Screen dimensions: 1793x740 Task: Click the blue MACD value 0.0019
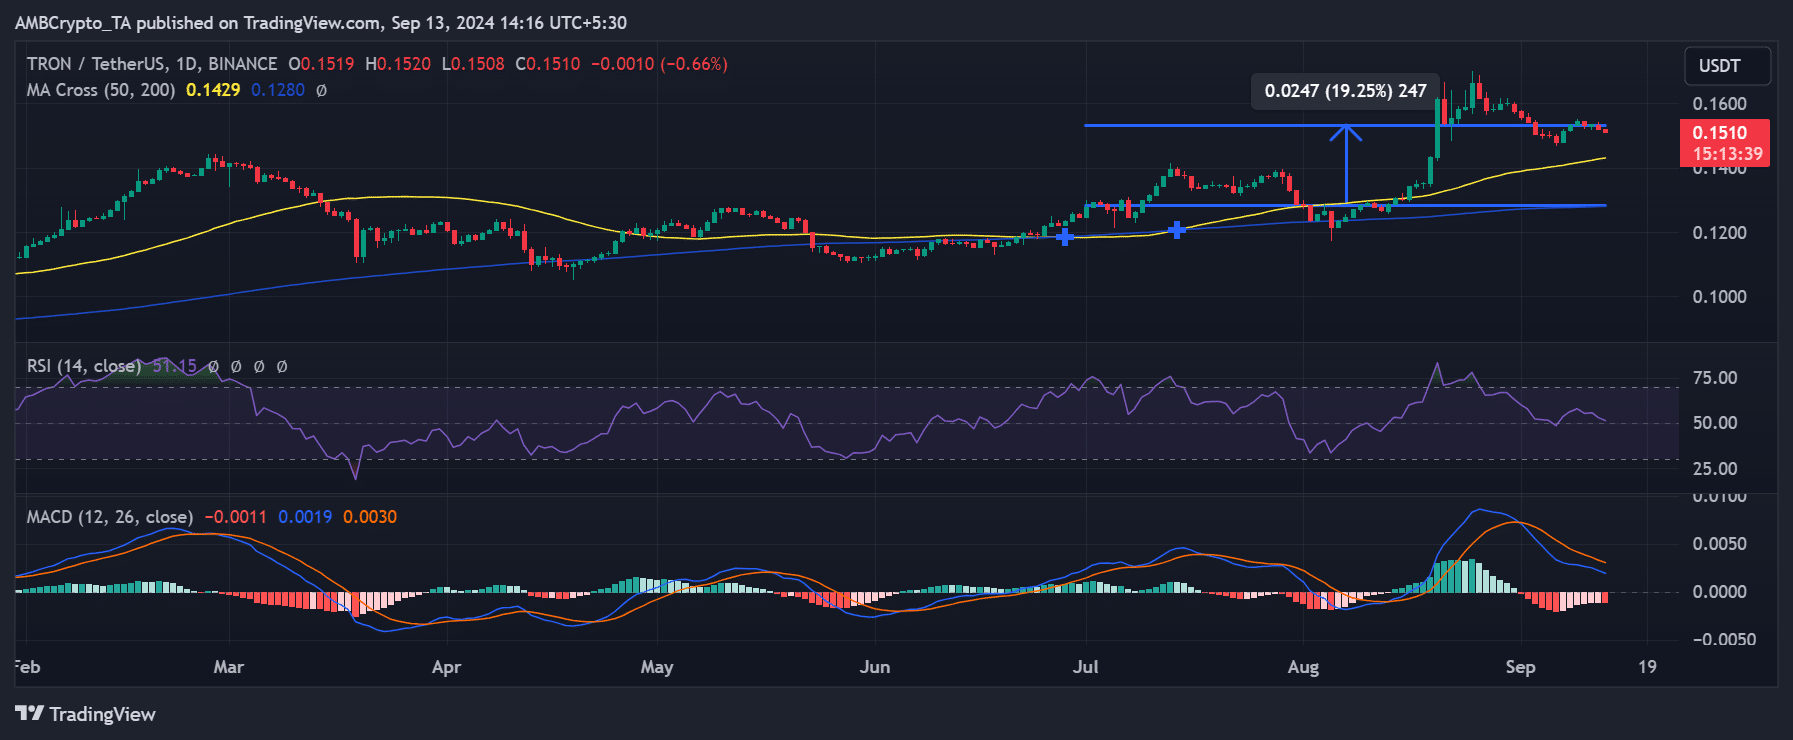point(305,517)
